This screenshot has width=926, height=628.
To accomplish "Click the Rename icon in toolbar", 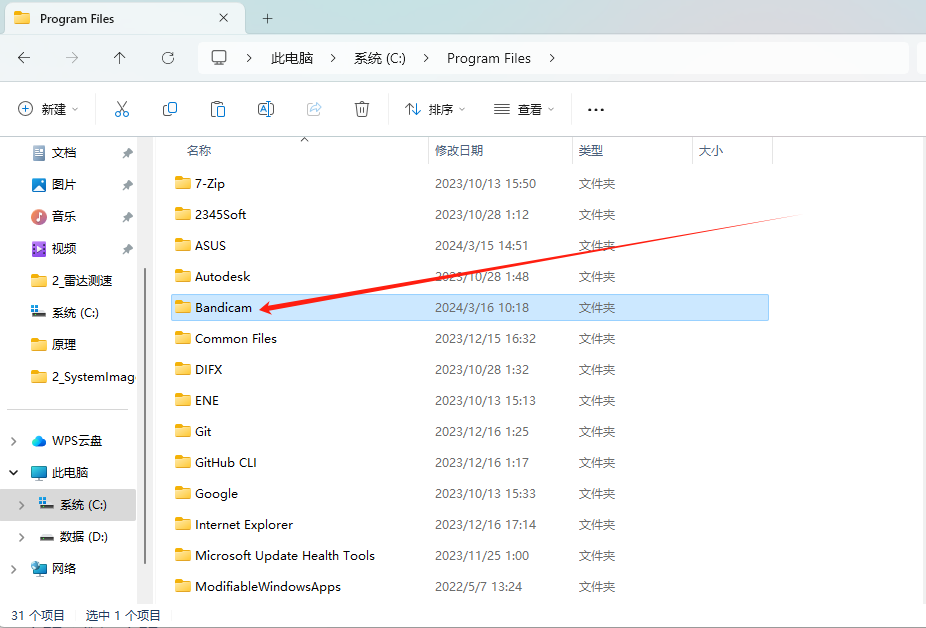I will click(x=266, y=109).
